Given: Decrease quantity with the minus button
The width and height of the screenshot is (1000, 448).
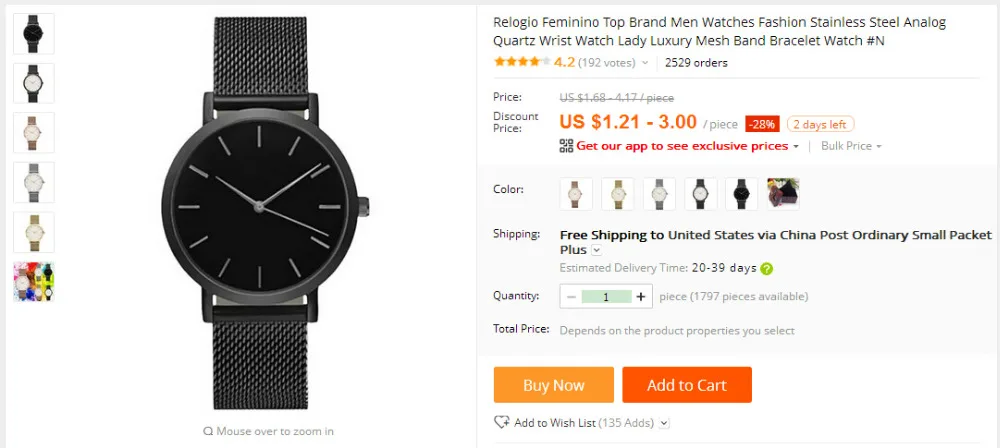Looking at the screenshot, I should click(571, 297).
